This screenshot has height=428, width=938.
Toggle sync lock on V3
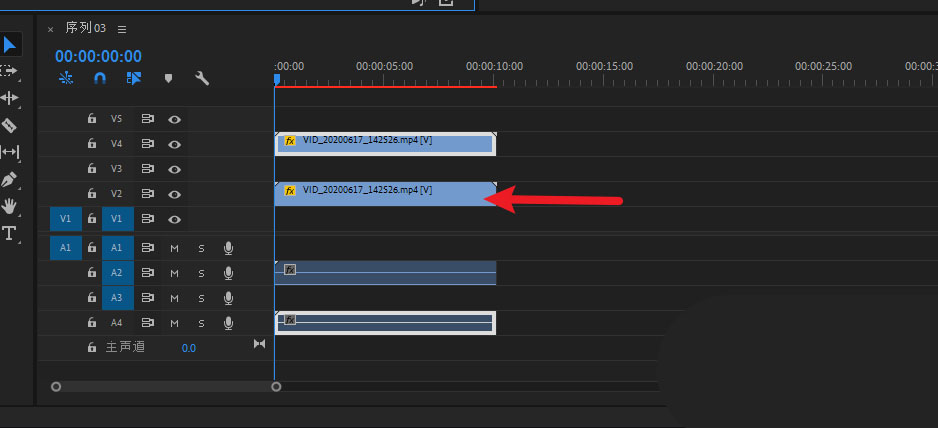pos(148,169)
